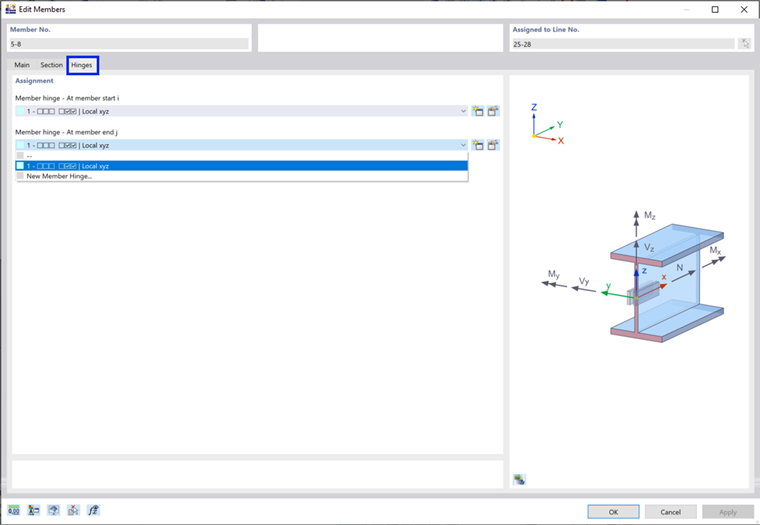This screenshot has width=760, height=525.
Task: Select 'New Member Hinge...' from the list
Action: point(241,176)
